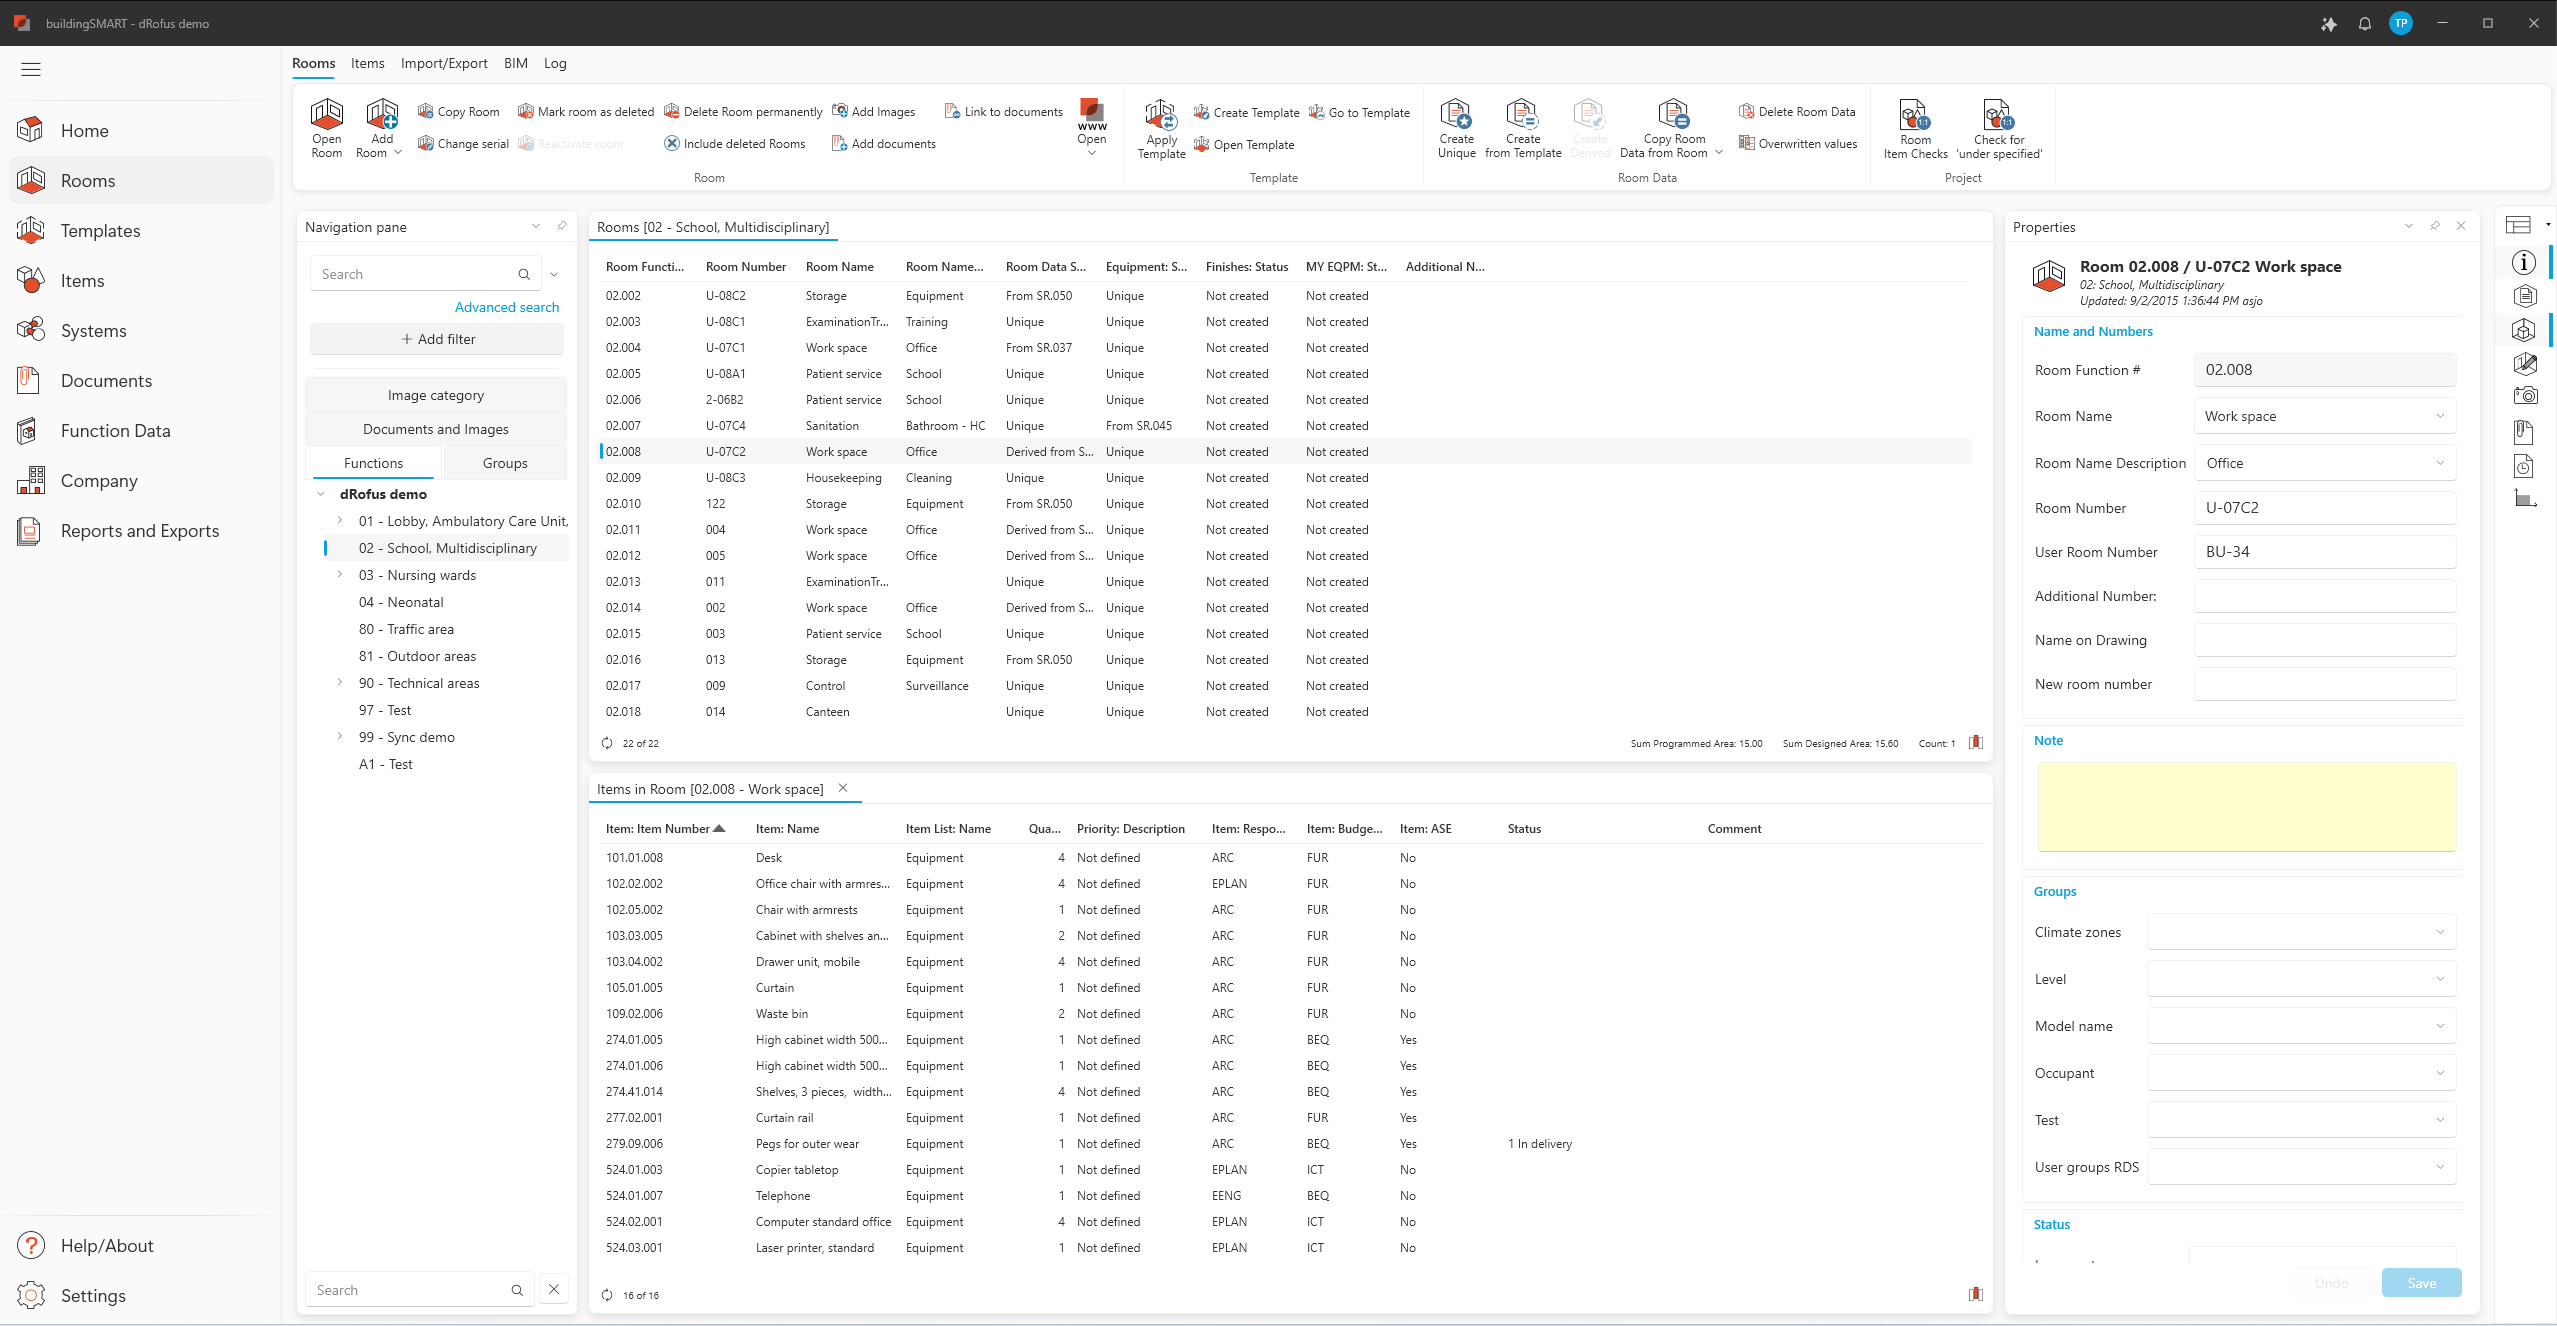Collapse the dRofus demo root node
This screenshot has height=1326, width=2557.
pos(321,494)
